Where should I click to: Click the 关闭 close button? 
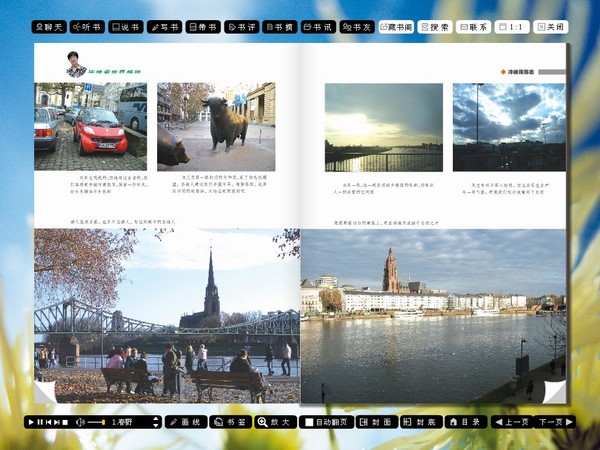(x=551, y=27)
